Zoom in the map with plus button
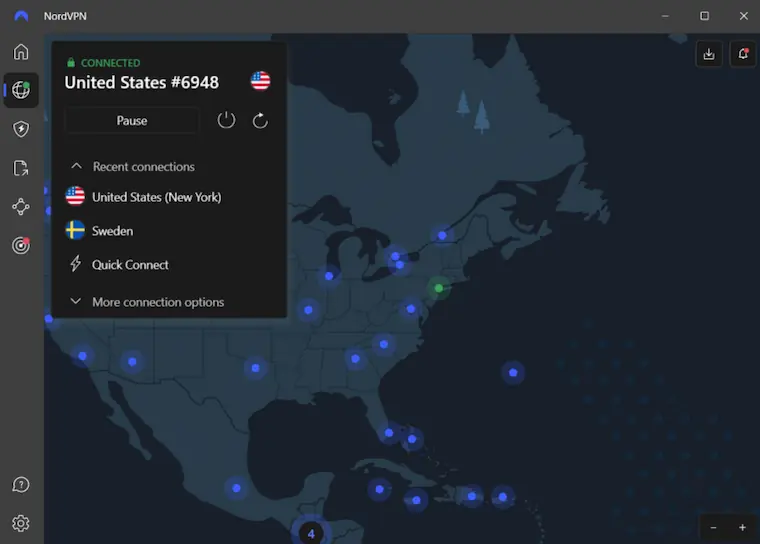This screenshot has height=544, width=760. pos(742,528)
